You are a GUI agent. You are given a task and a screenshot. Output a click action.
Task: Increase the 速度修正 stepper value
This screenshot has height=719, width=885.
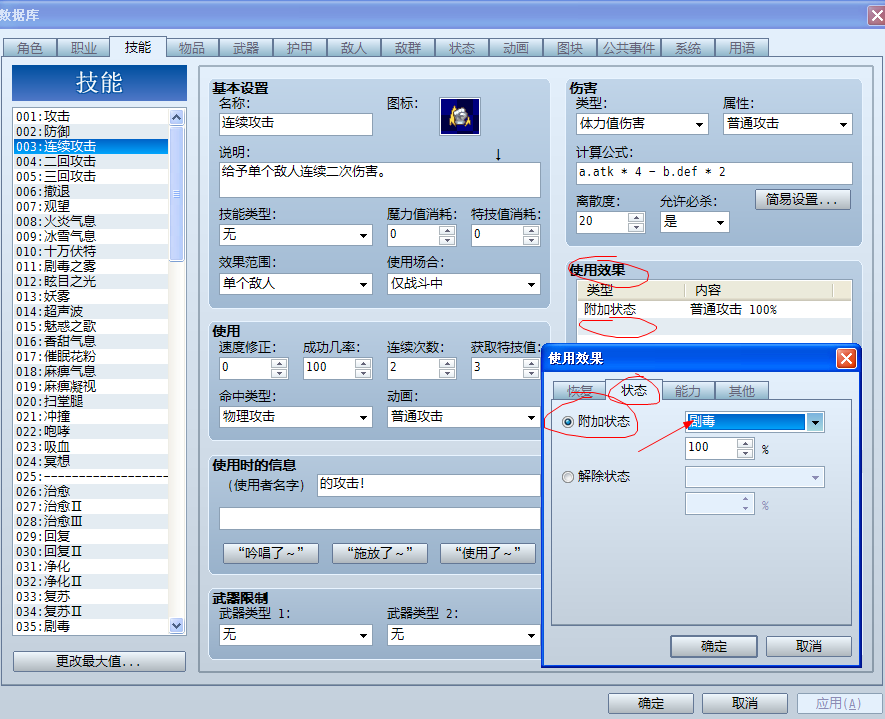click(279, 363)
